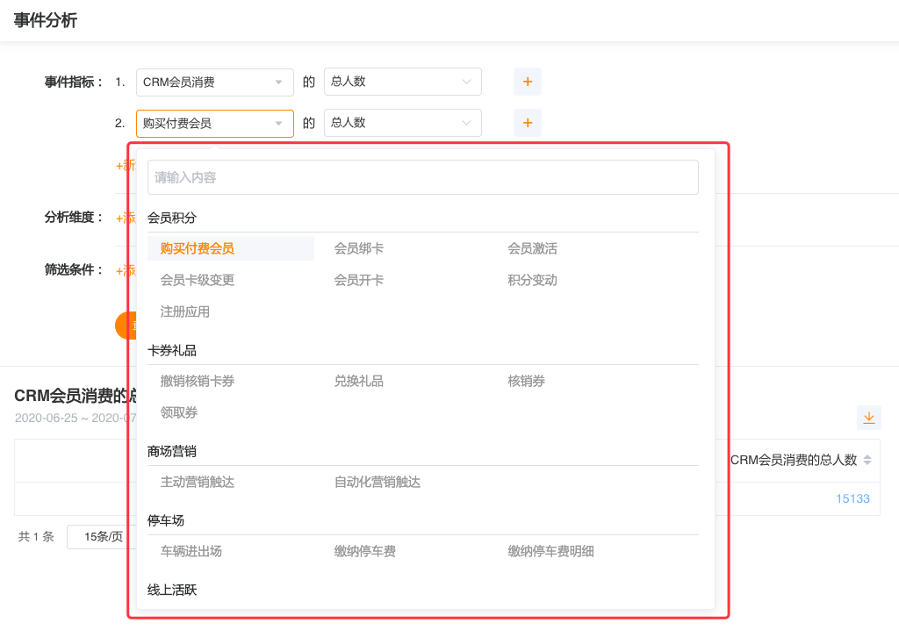The width and height of the screenshot is (899, 625).
Task: Select 会员绑卡 from the event list
Action: pyautogui.click(x=359, y=248)
